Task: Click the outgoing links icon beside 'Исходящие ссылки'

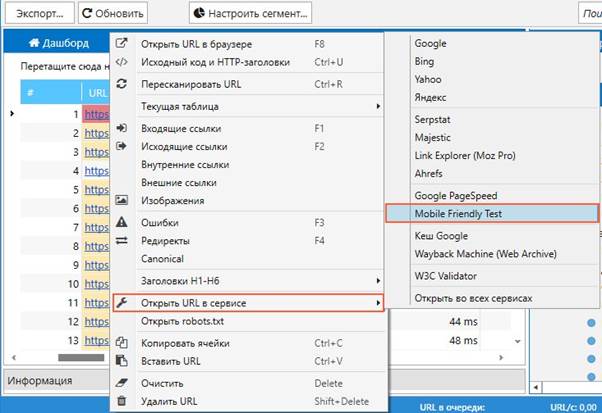Action: coord(122,147)
